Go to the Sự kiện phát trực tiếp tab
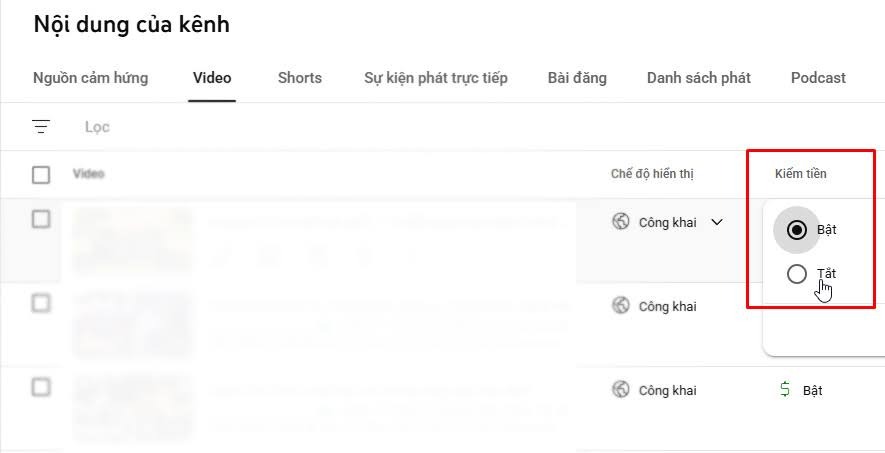885x453 pixels. tap(436, 78)
